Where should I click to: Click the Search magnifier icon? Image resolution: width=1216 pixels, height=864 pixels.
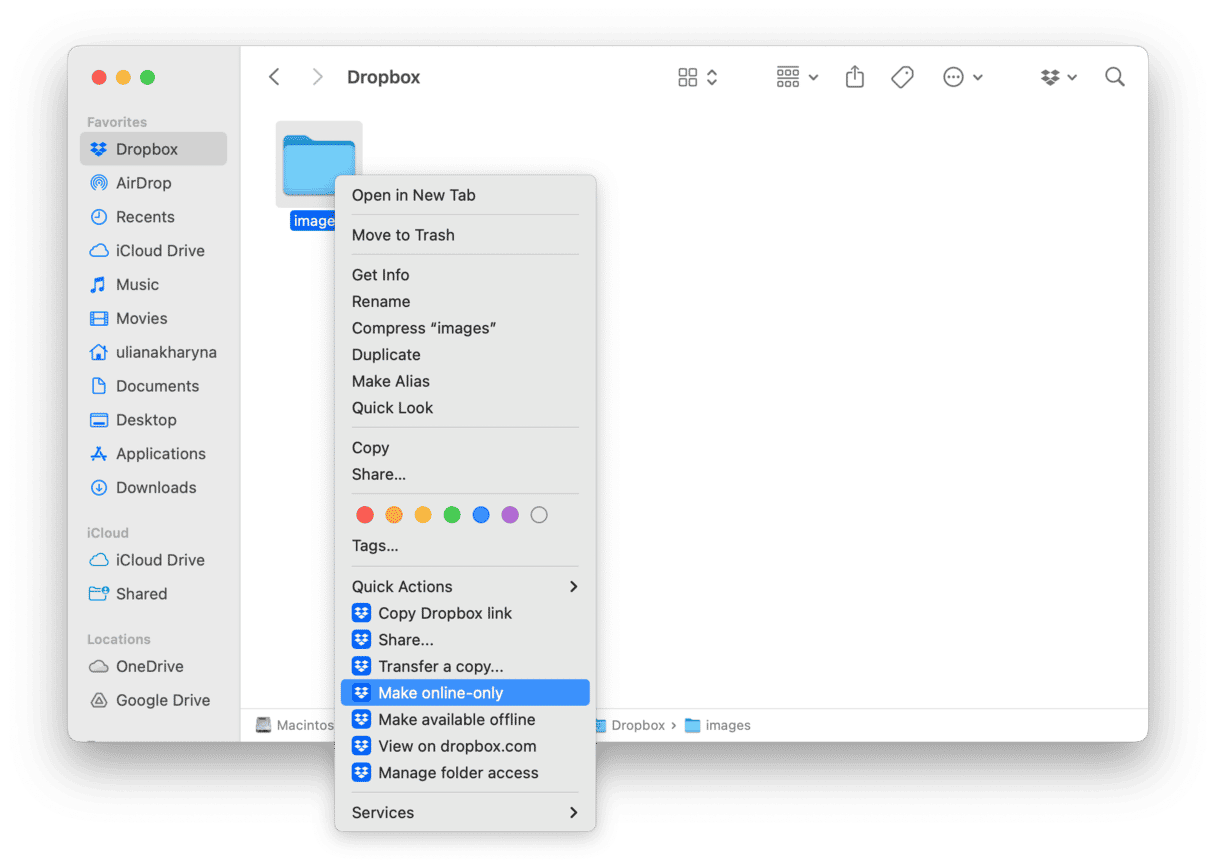tap(1115, 77)
